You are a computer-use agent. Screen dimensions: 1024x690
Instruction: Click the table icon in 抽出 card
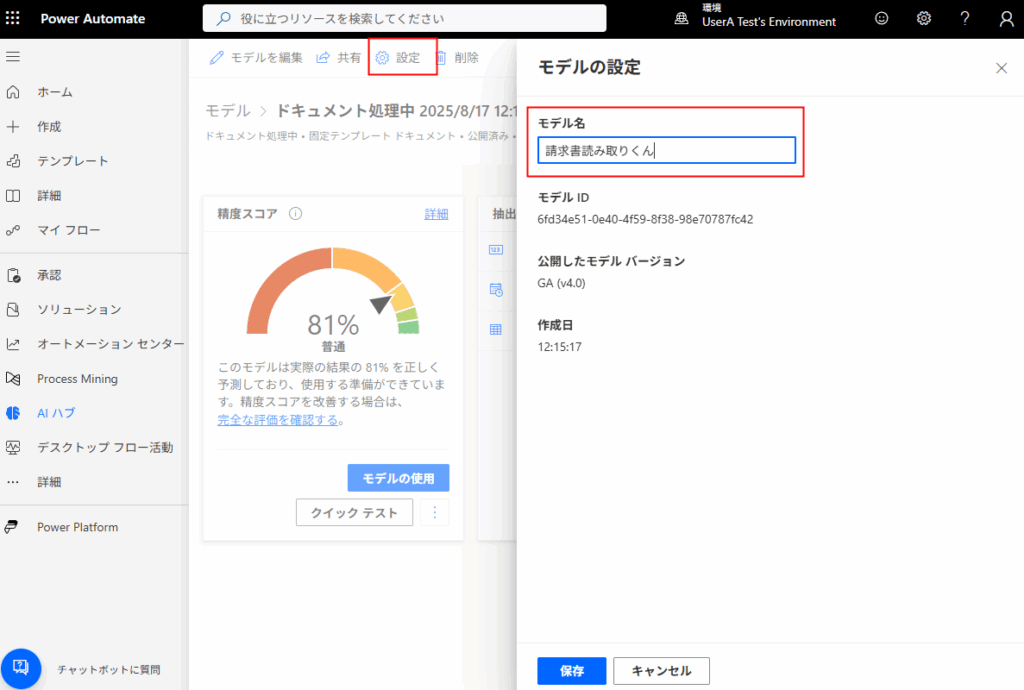496,330
